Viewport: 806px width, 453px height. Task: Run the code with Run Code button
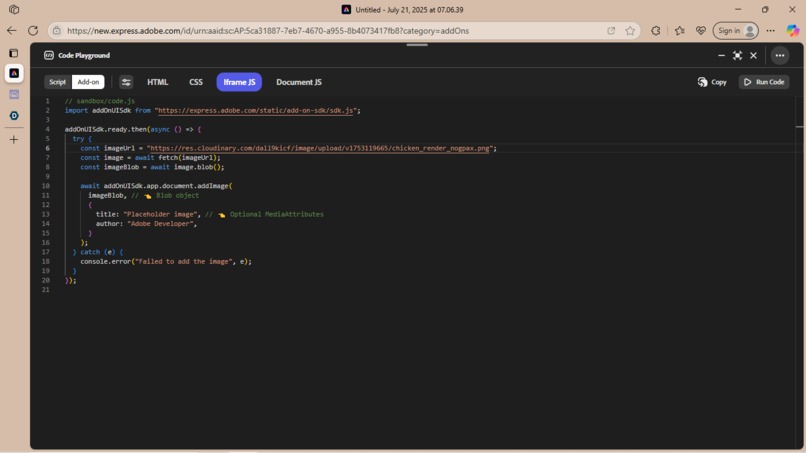coord(764,82)
